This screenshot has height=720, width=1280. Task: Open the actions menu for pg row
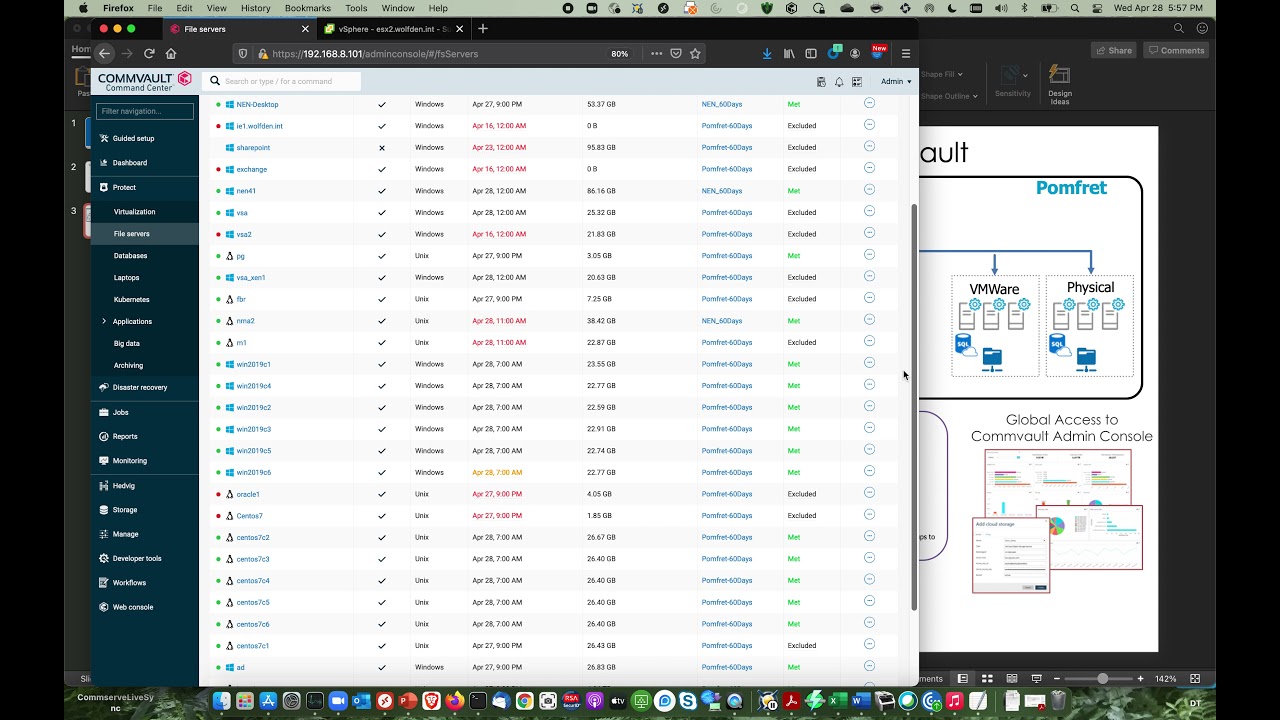(x=869, y=255)
